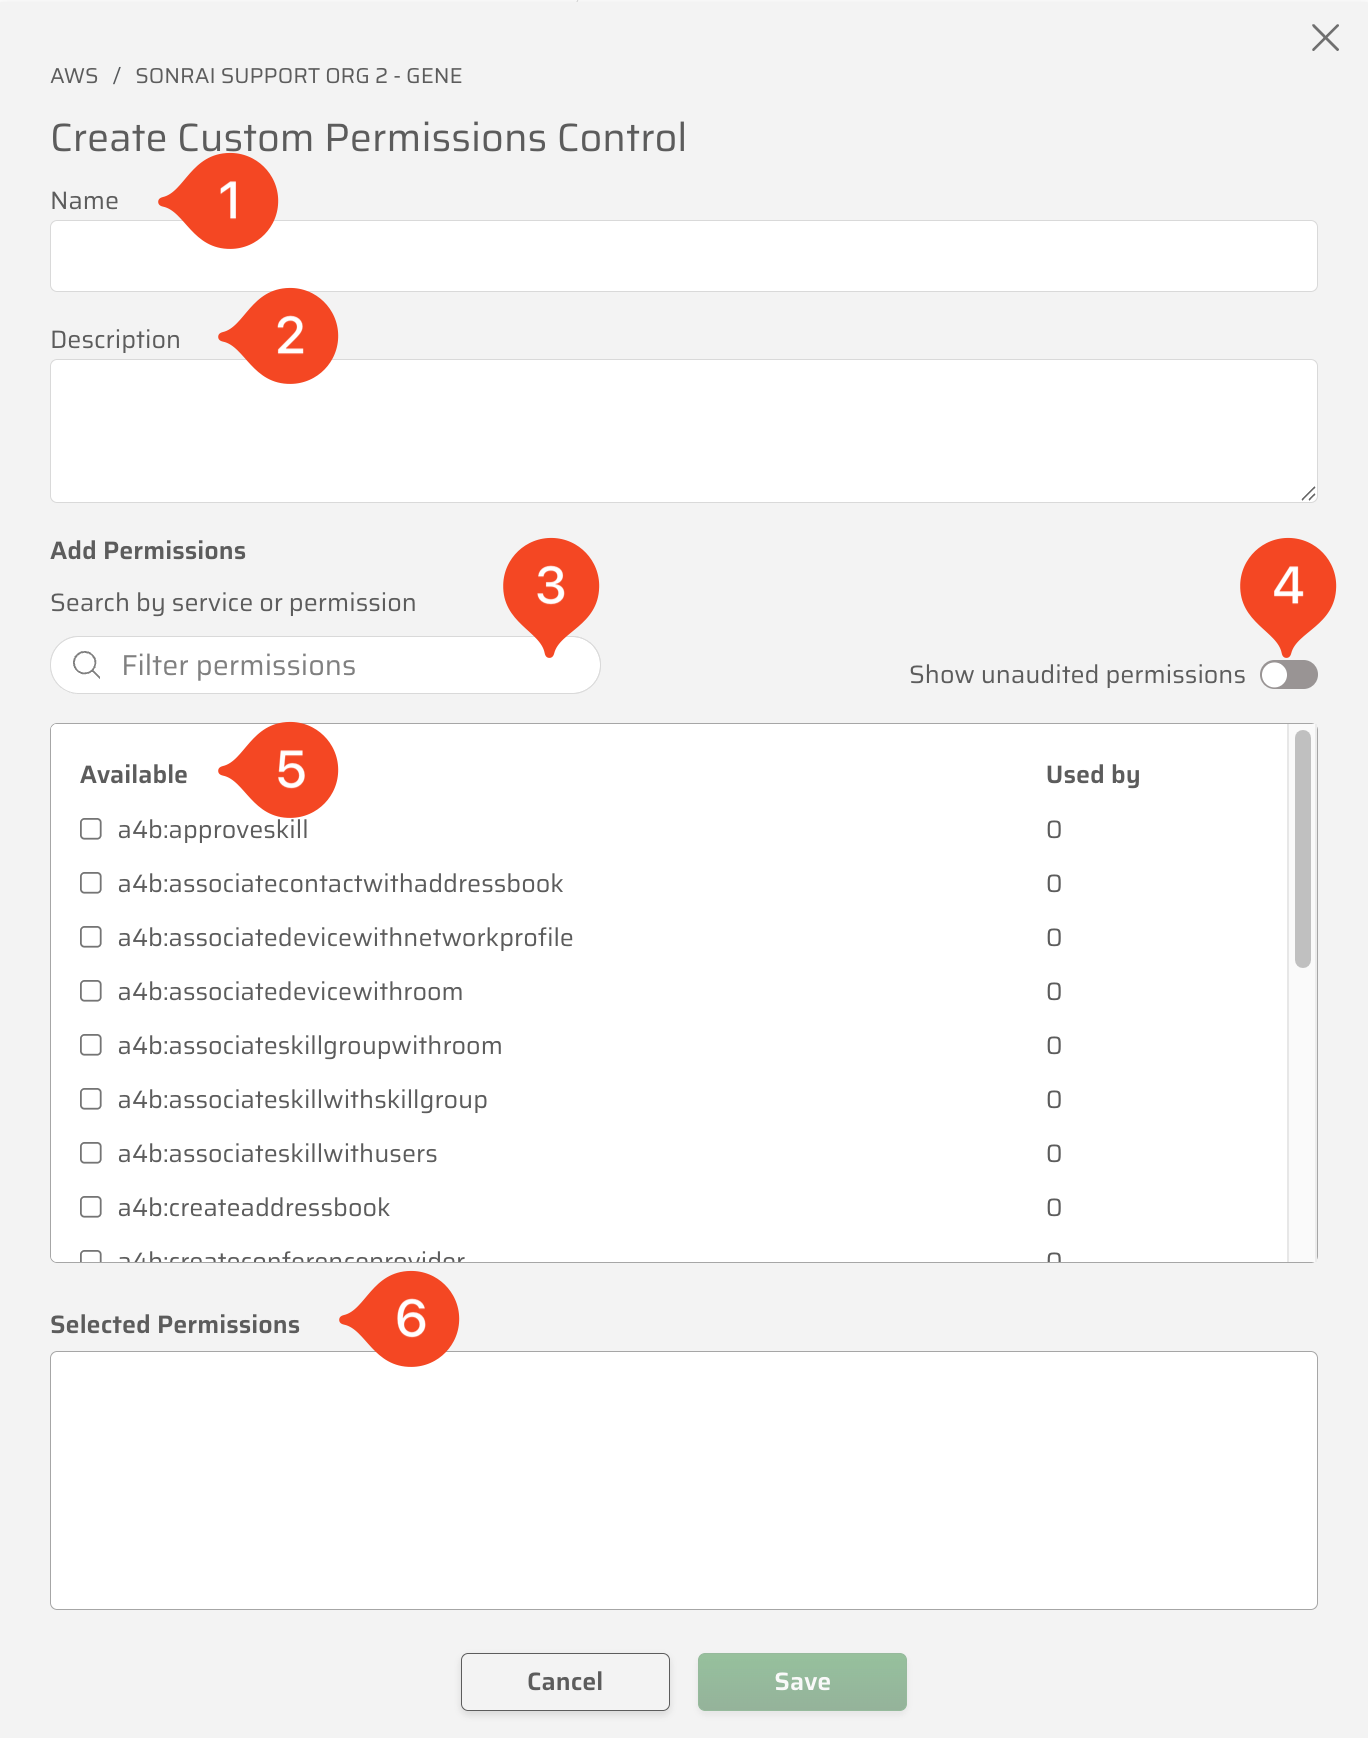Click the permissions list scrollbar
This screenshot has width=1368, height=1738.
point(1302,850)
